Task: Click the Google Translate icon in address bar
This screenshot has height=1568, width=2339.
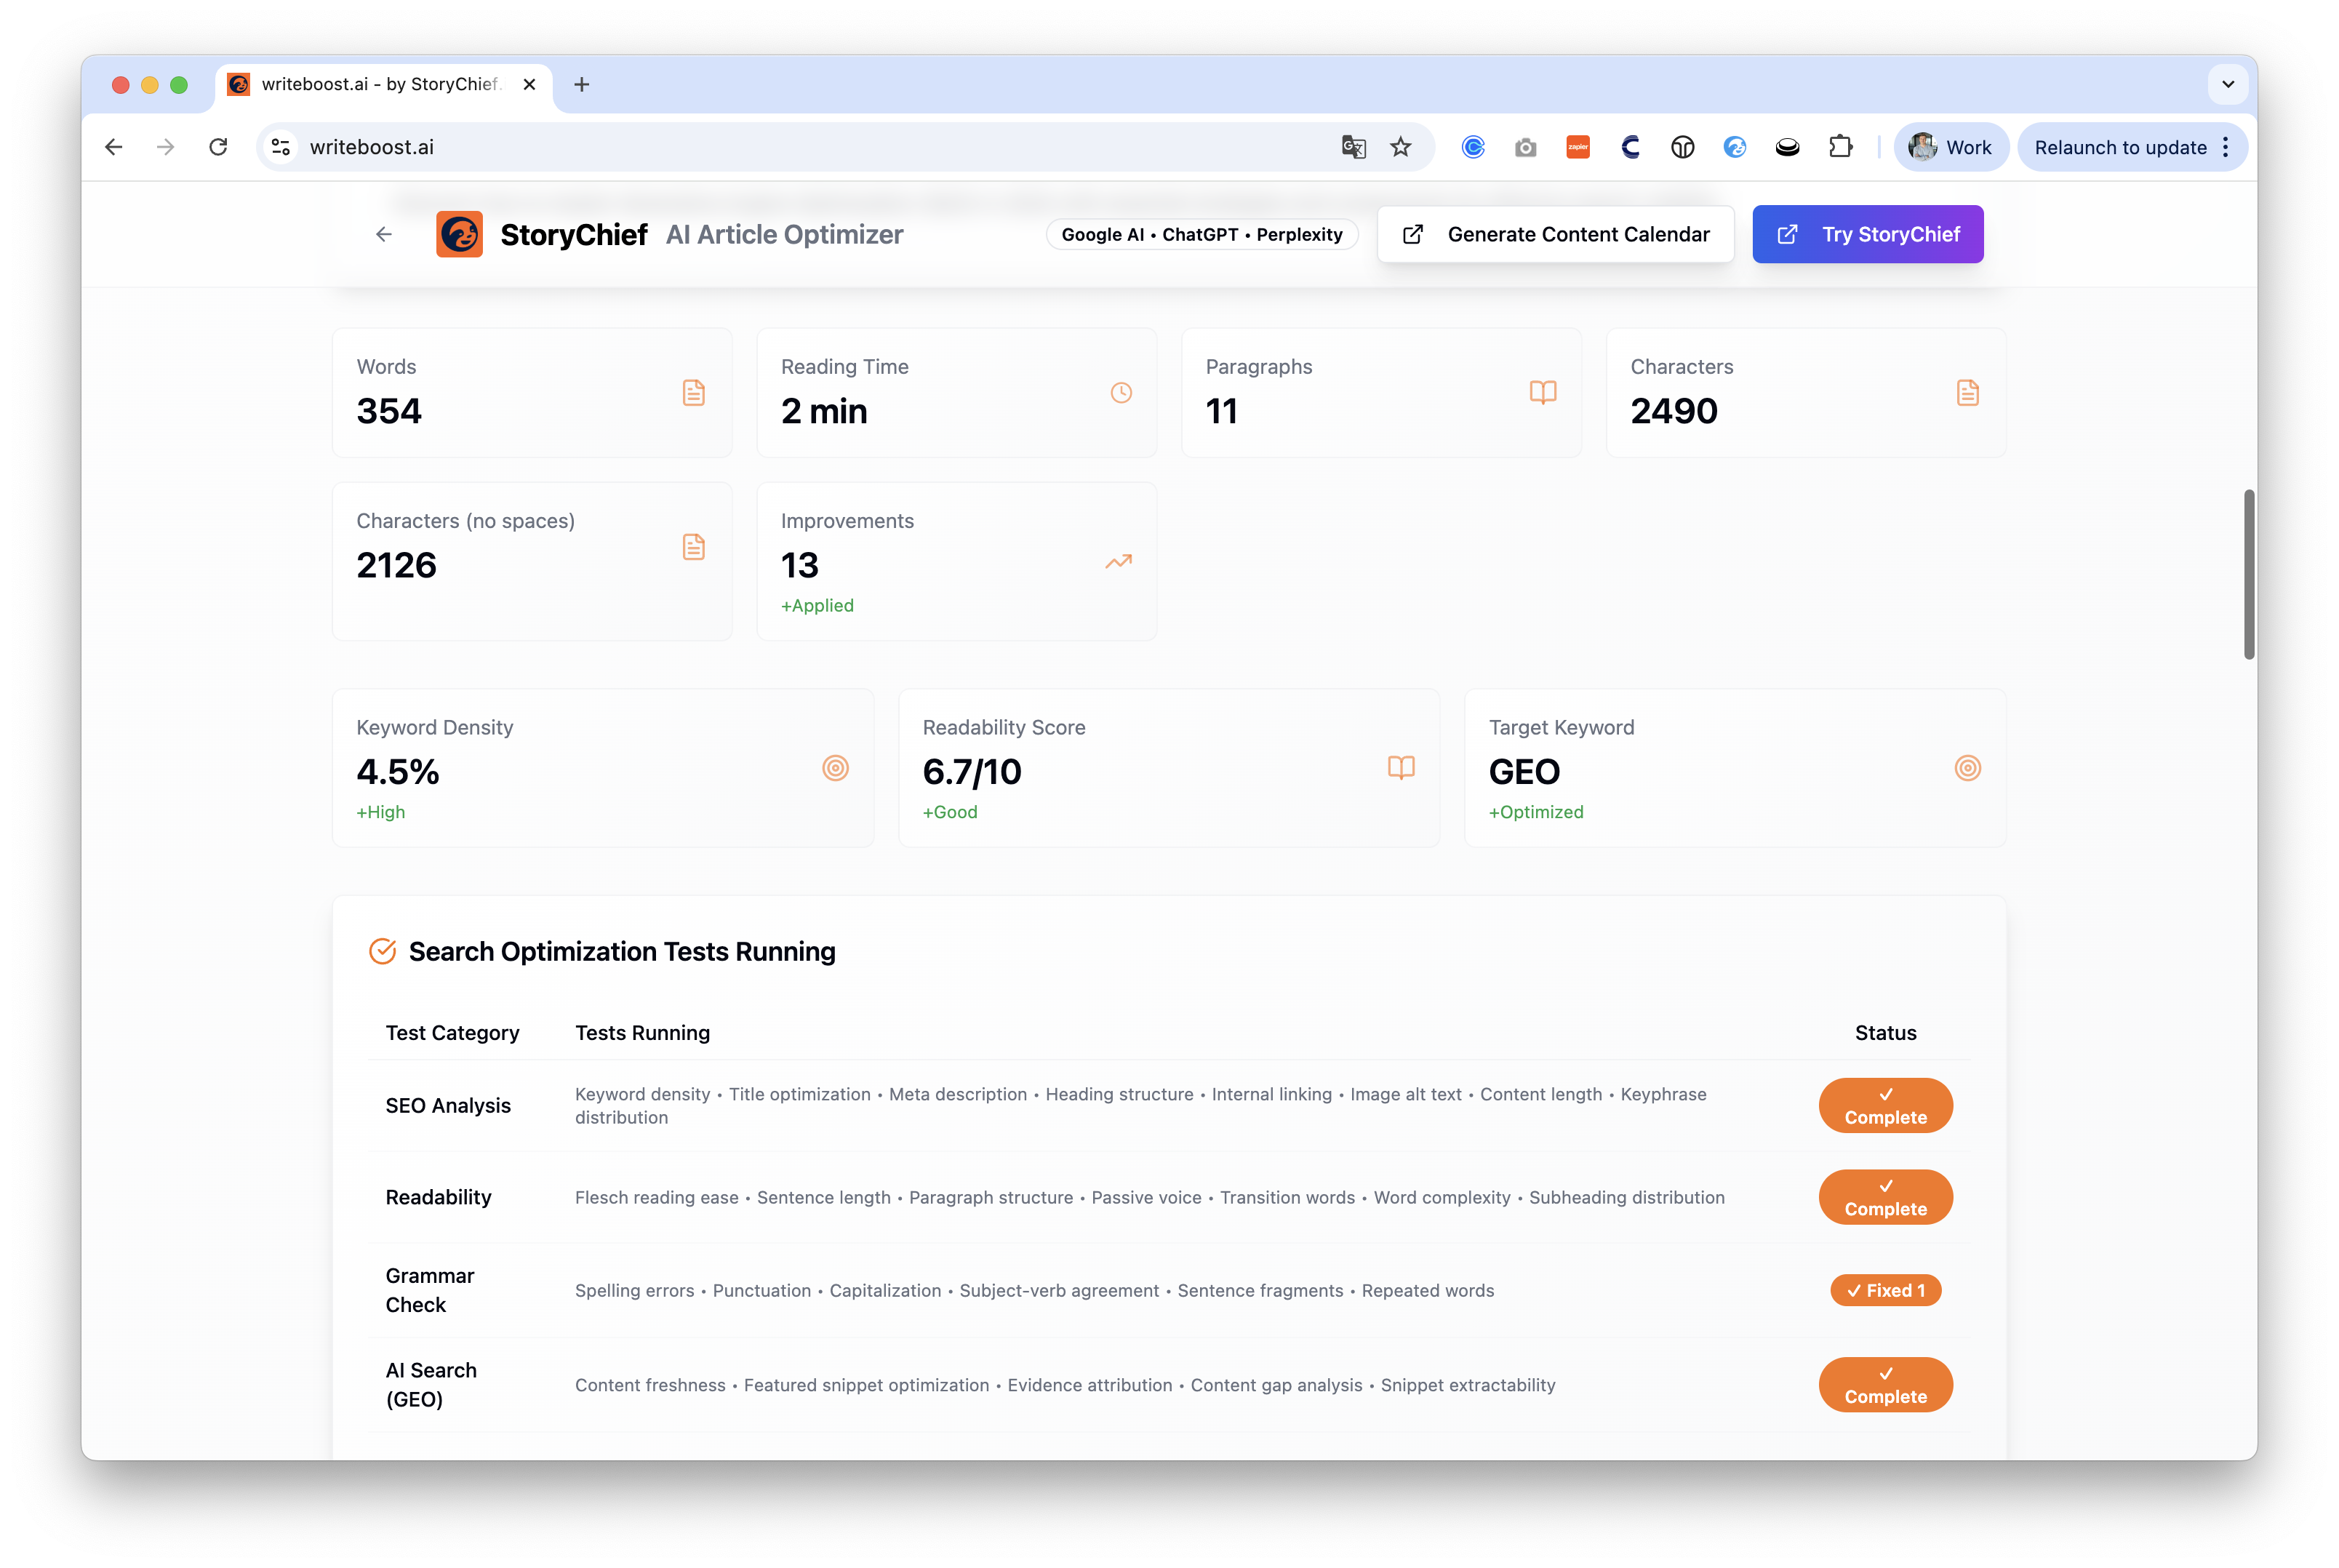Action: [1353, 147]
